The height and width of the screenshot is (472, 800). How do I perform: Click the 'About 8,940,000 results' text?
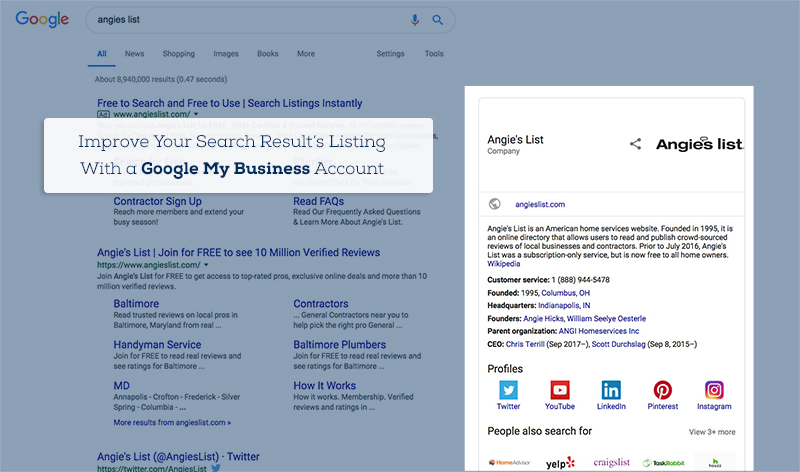pos(161,79)
